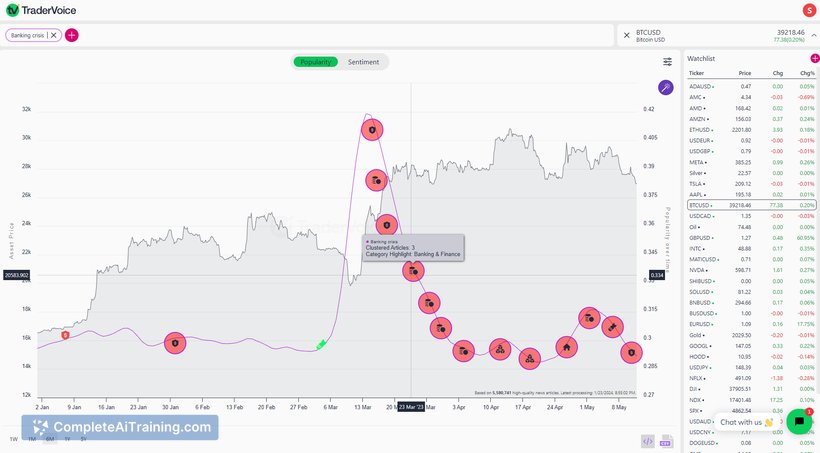
Task: Switch chart to Sentiment view
Action: [363, 62]
